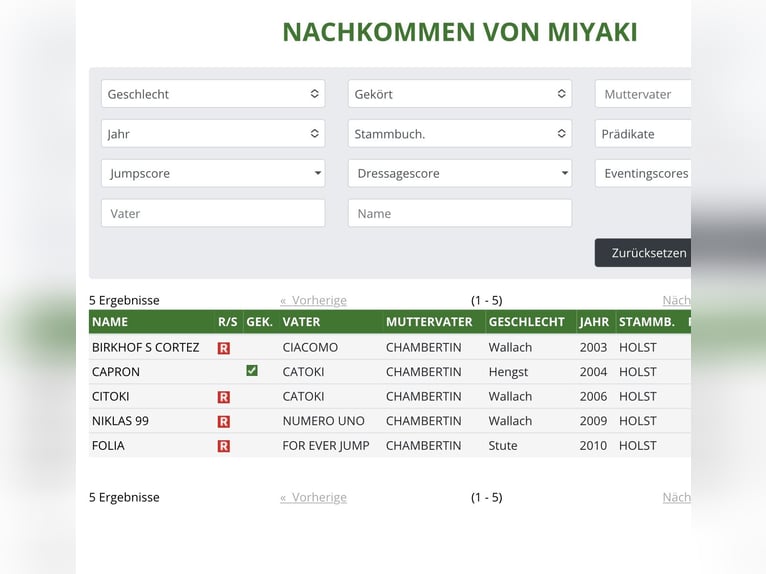Image resolution: width=766 pixels, height=574 pixels.
Task: Toggle the green Gek. checkmark for CAPRON
Action: click(252, 371)
